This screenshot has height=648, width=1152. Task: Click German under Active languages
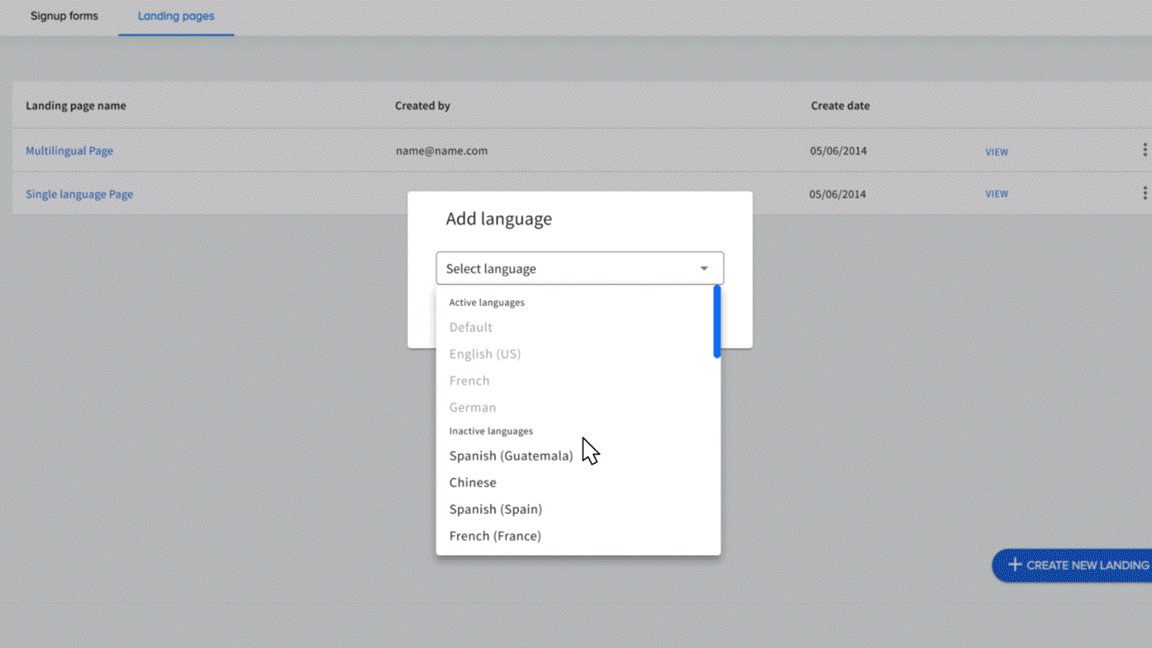[x=472, y=408]
